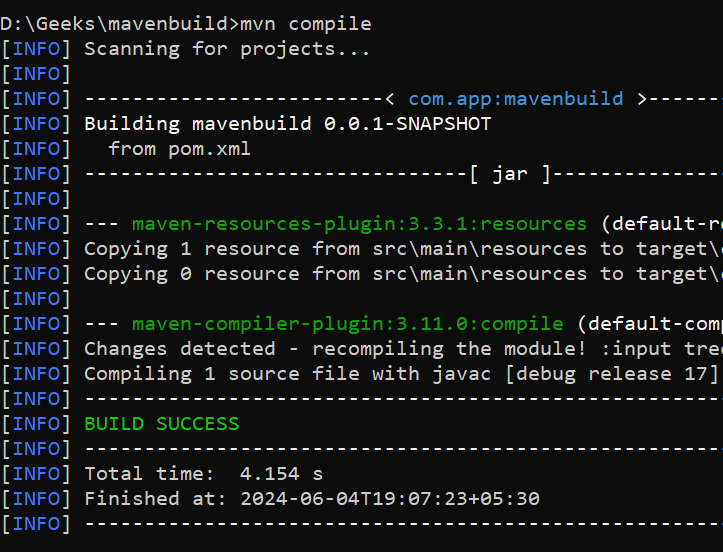
Task: Click 'Building mavenbuild 0.0.1-SNAPSHOT' line
Action: [288, 124]
